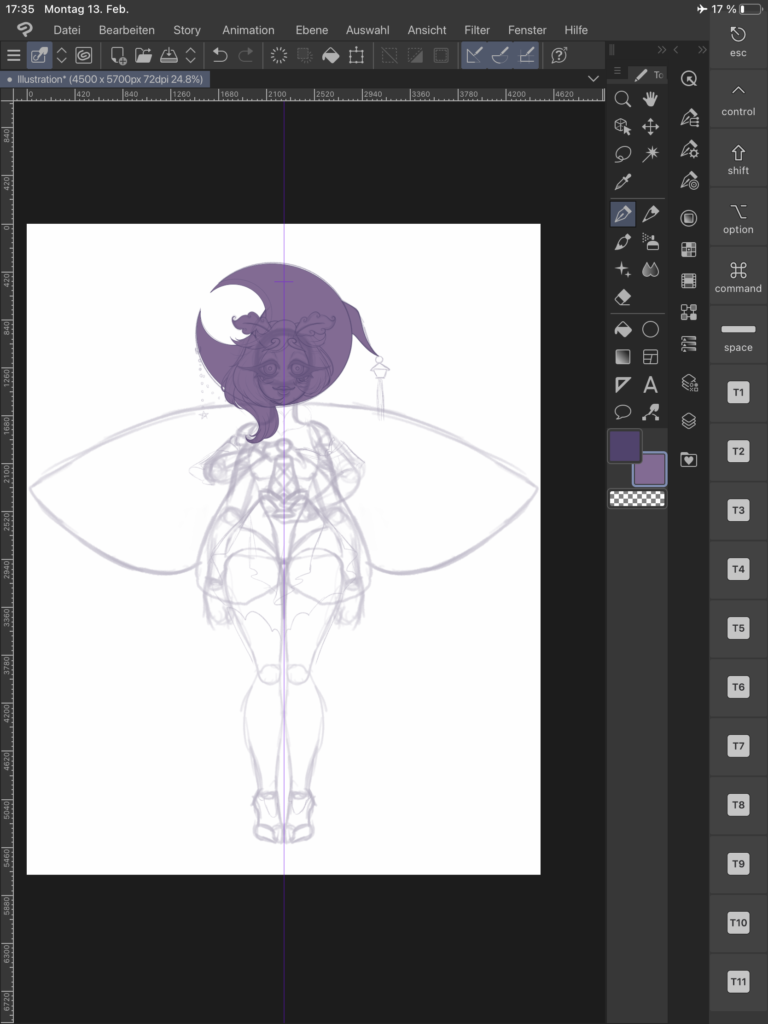768x1024 pixels.
Task: Toggle the command modifier key
Action: tap(738, 277)
